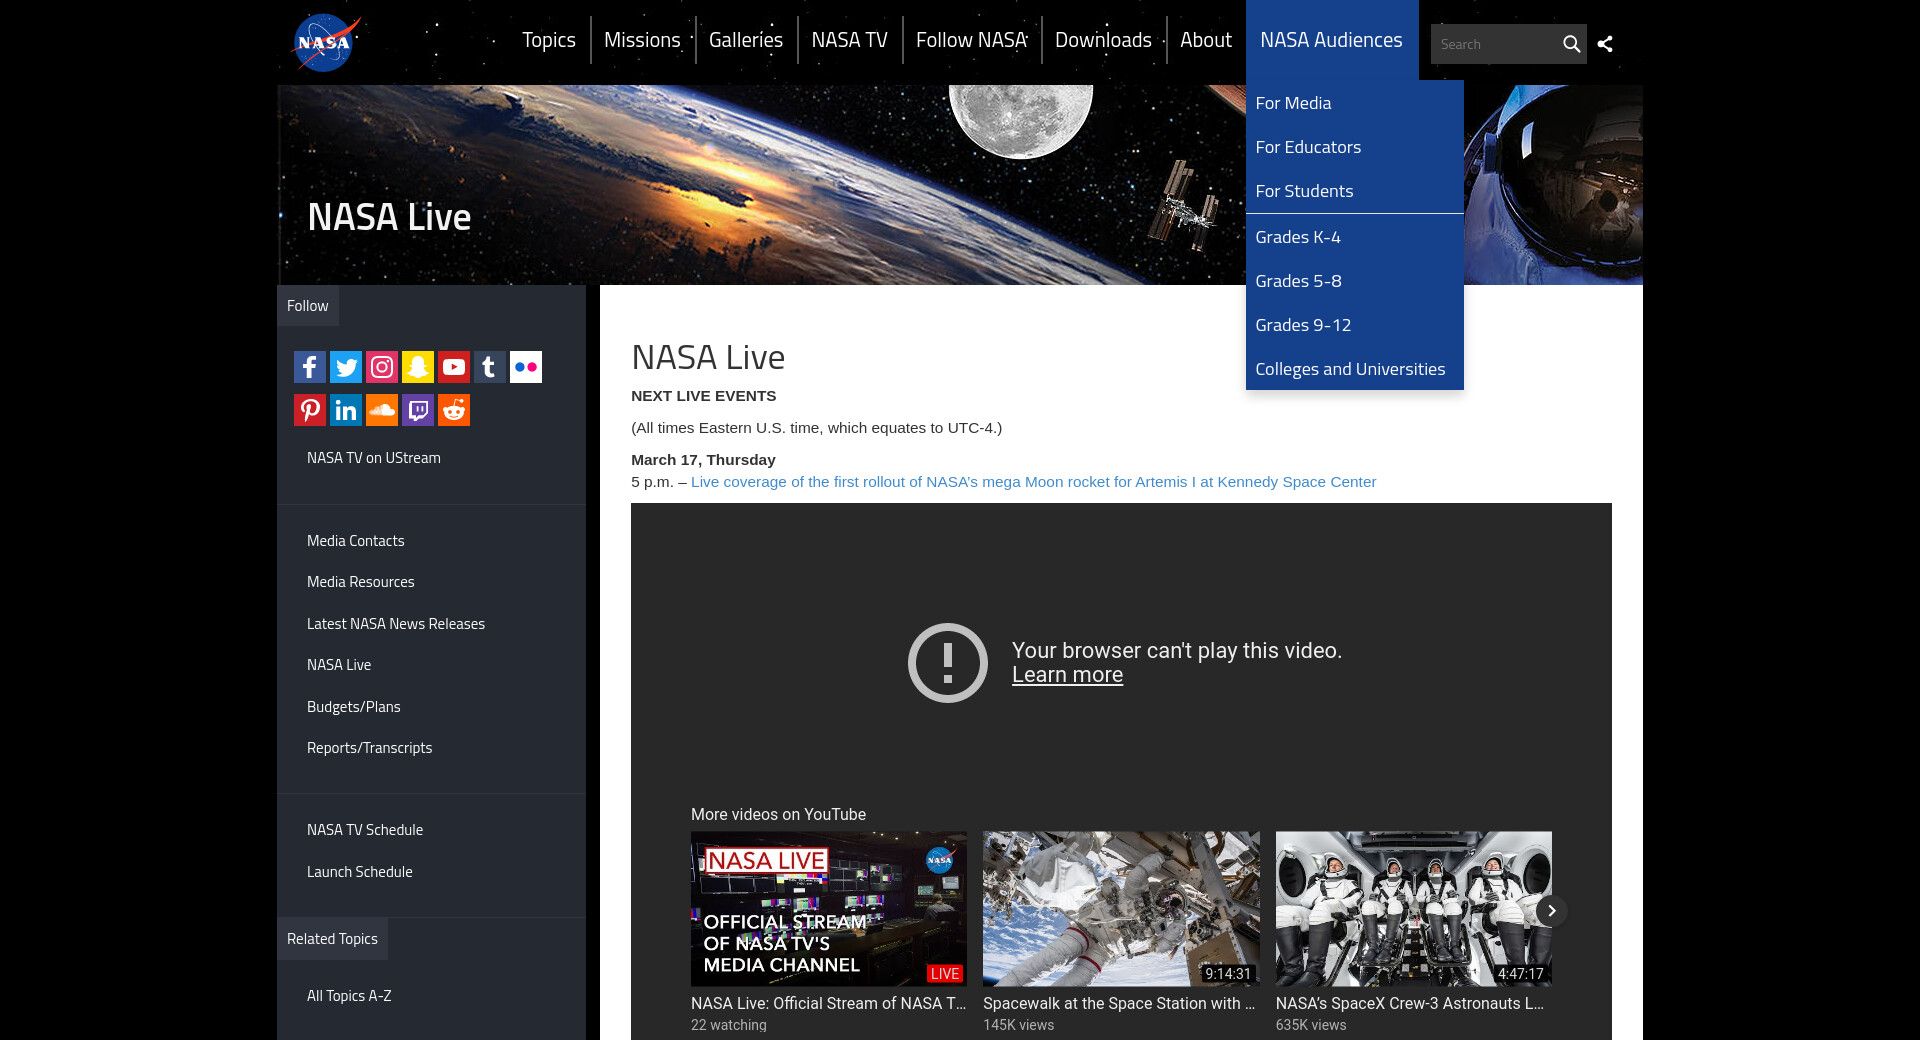Show next videos with carousel arrow
The image size is (1920, 1040).
(1551, 911)
